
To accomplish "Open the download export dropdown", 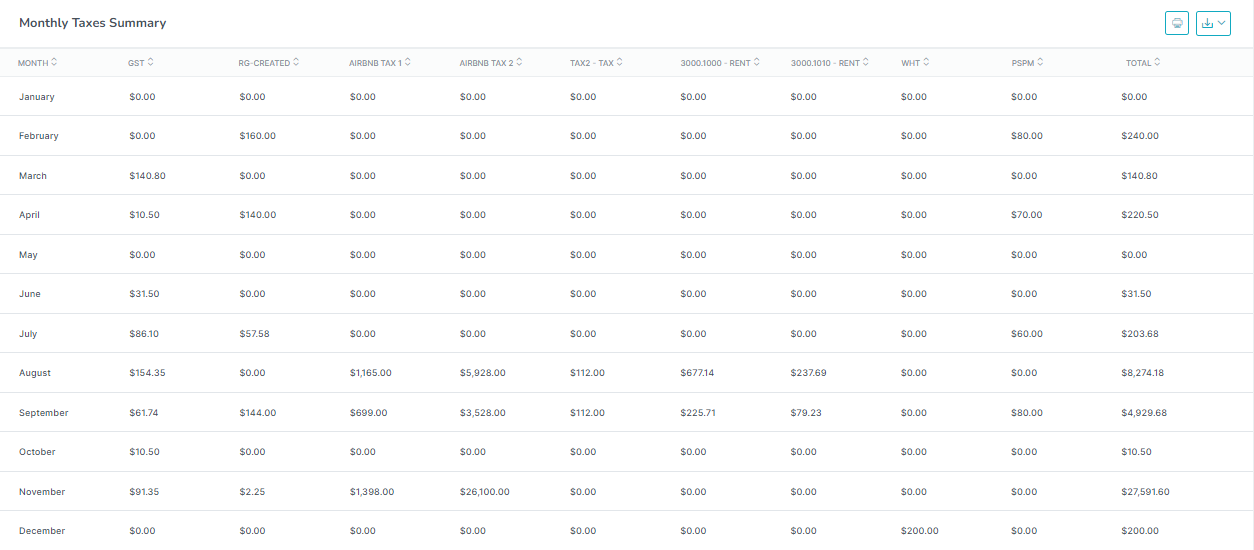I will point(1213,23).
